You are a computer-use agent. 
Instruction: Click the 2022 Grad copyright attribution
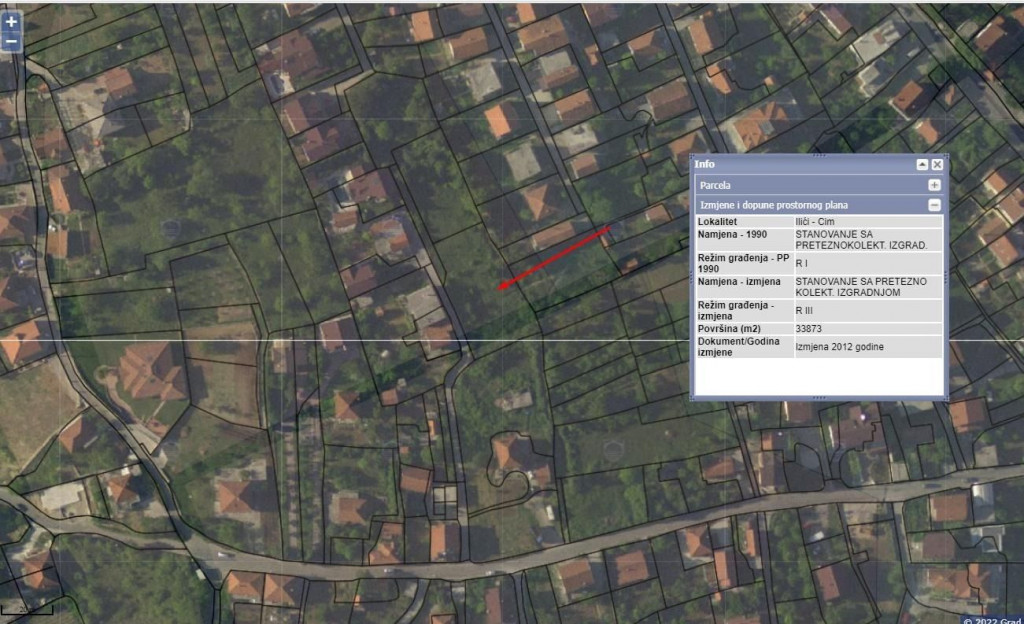pos(992,619)
